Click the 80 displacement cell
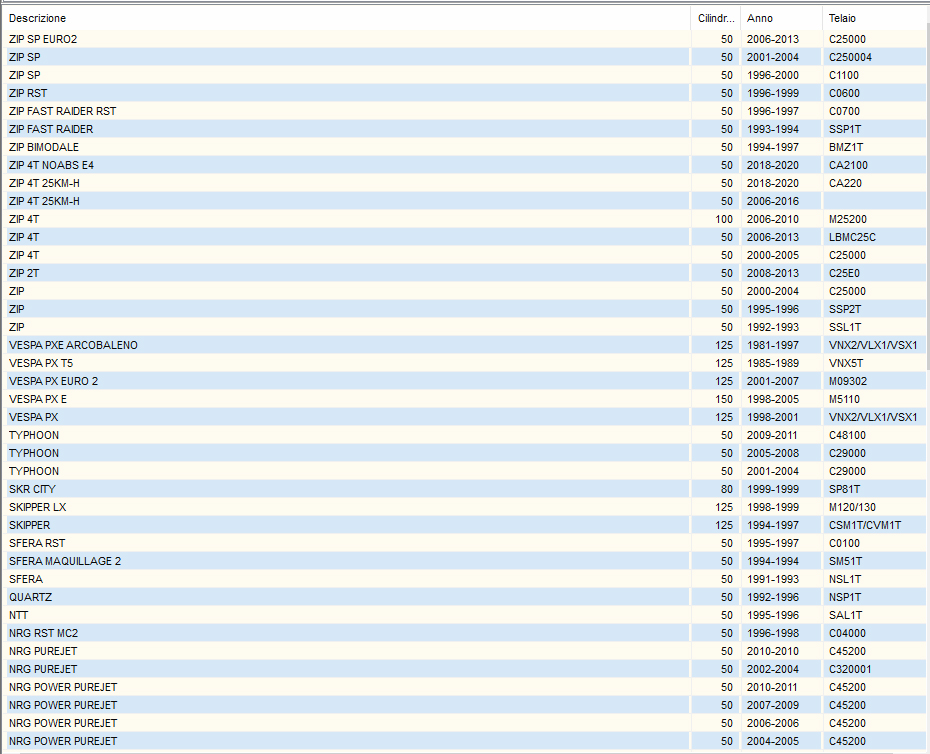This screenshot has height=754, width=930. pos(716,489)
